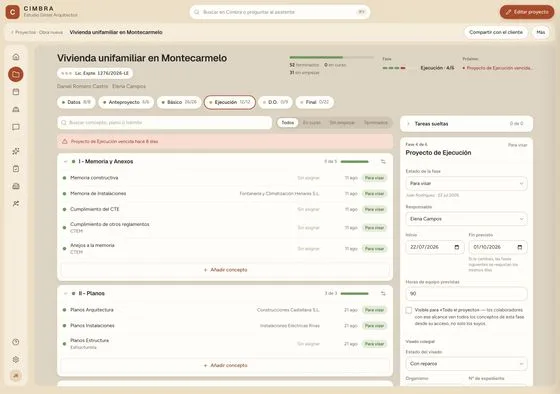Open the Cumplimiento del CTE row
560x394 pixels.
click(225, 209)
